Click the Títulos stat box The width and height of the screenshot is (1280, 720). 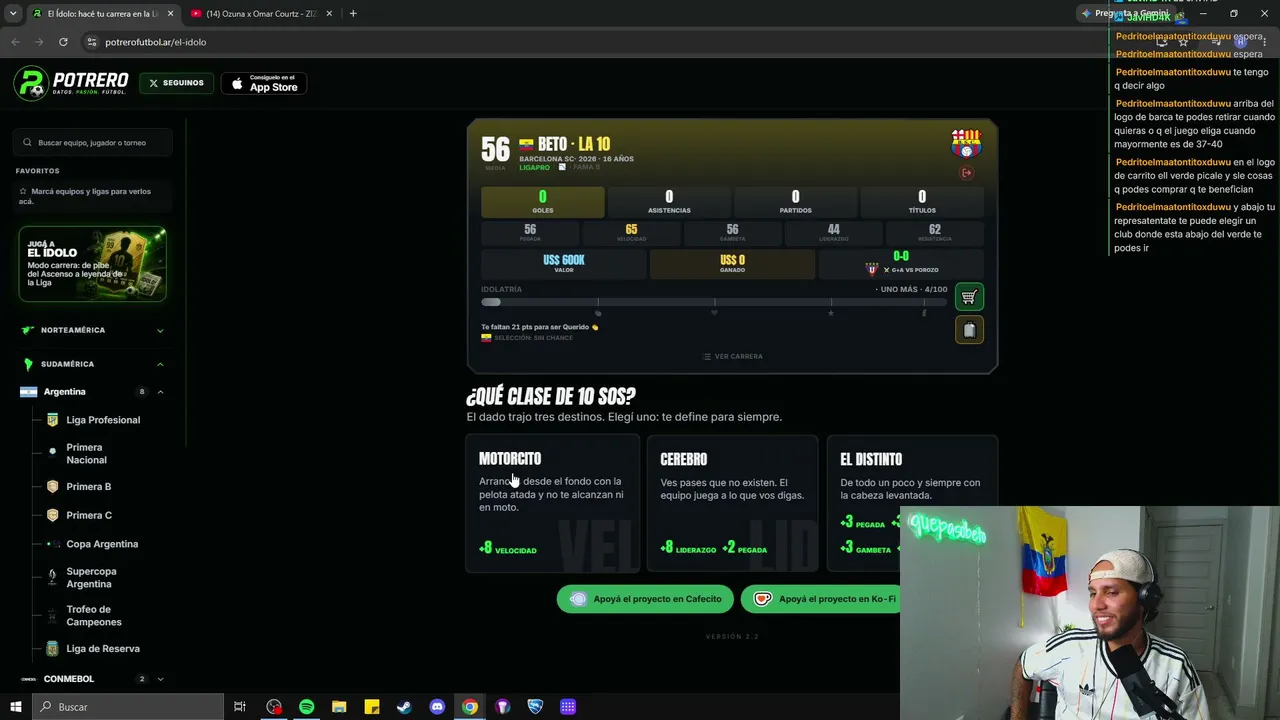tap(922, 202)
